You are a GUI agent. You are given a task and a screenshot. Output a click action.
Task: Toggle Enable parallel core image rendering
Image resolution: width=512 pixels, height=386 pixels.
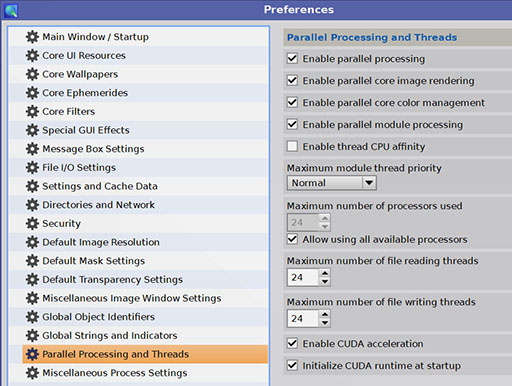point(292,81)
